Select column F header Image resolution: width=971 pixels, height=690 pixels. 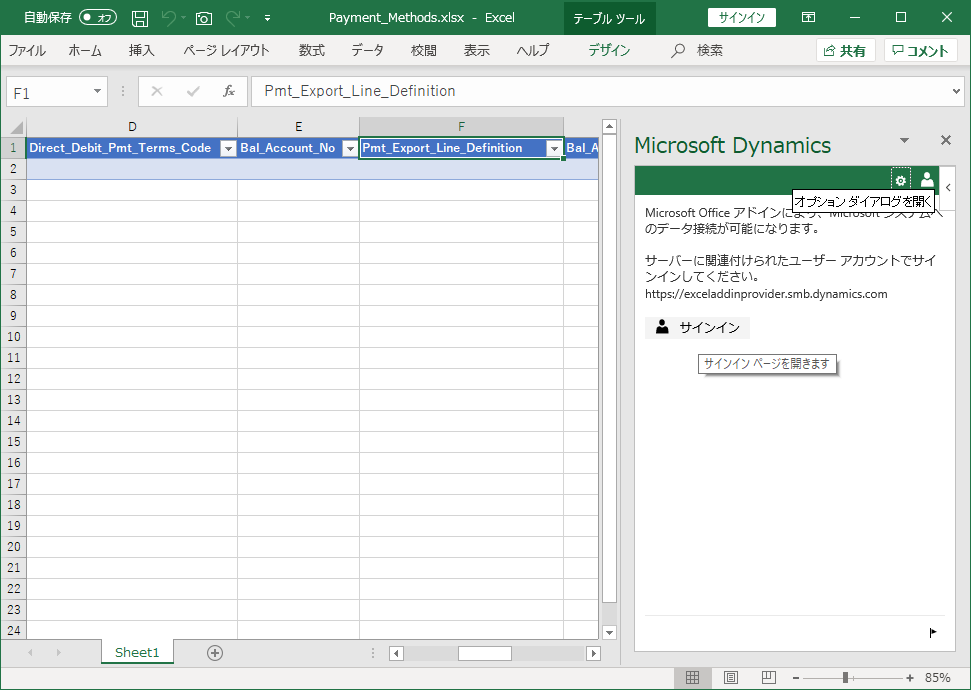point(461,127)
